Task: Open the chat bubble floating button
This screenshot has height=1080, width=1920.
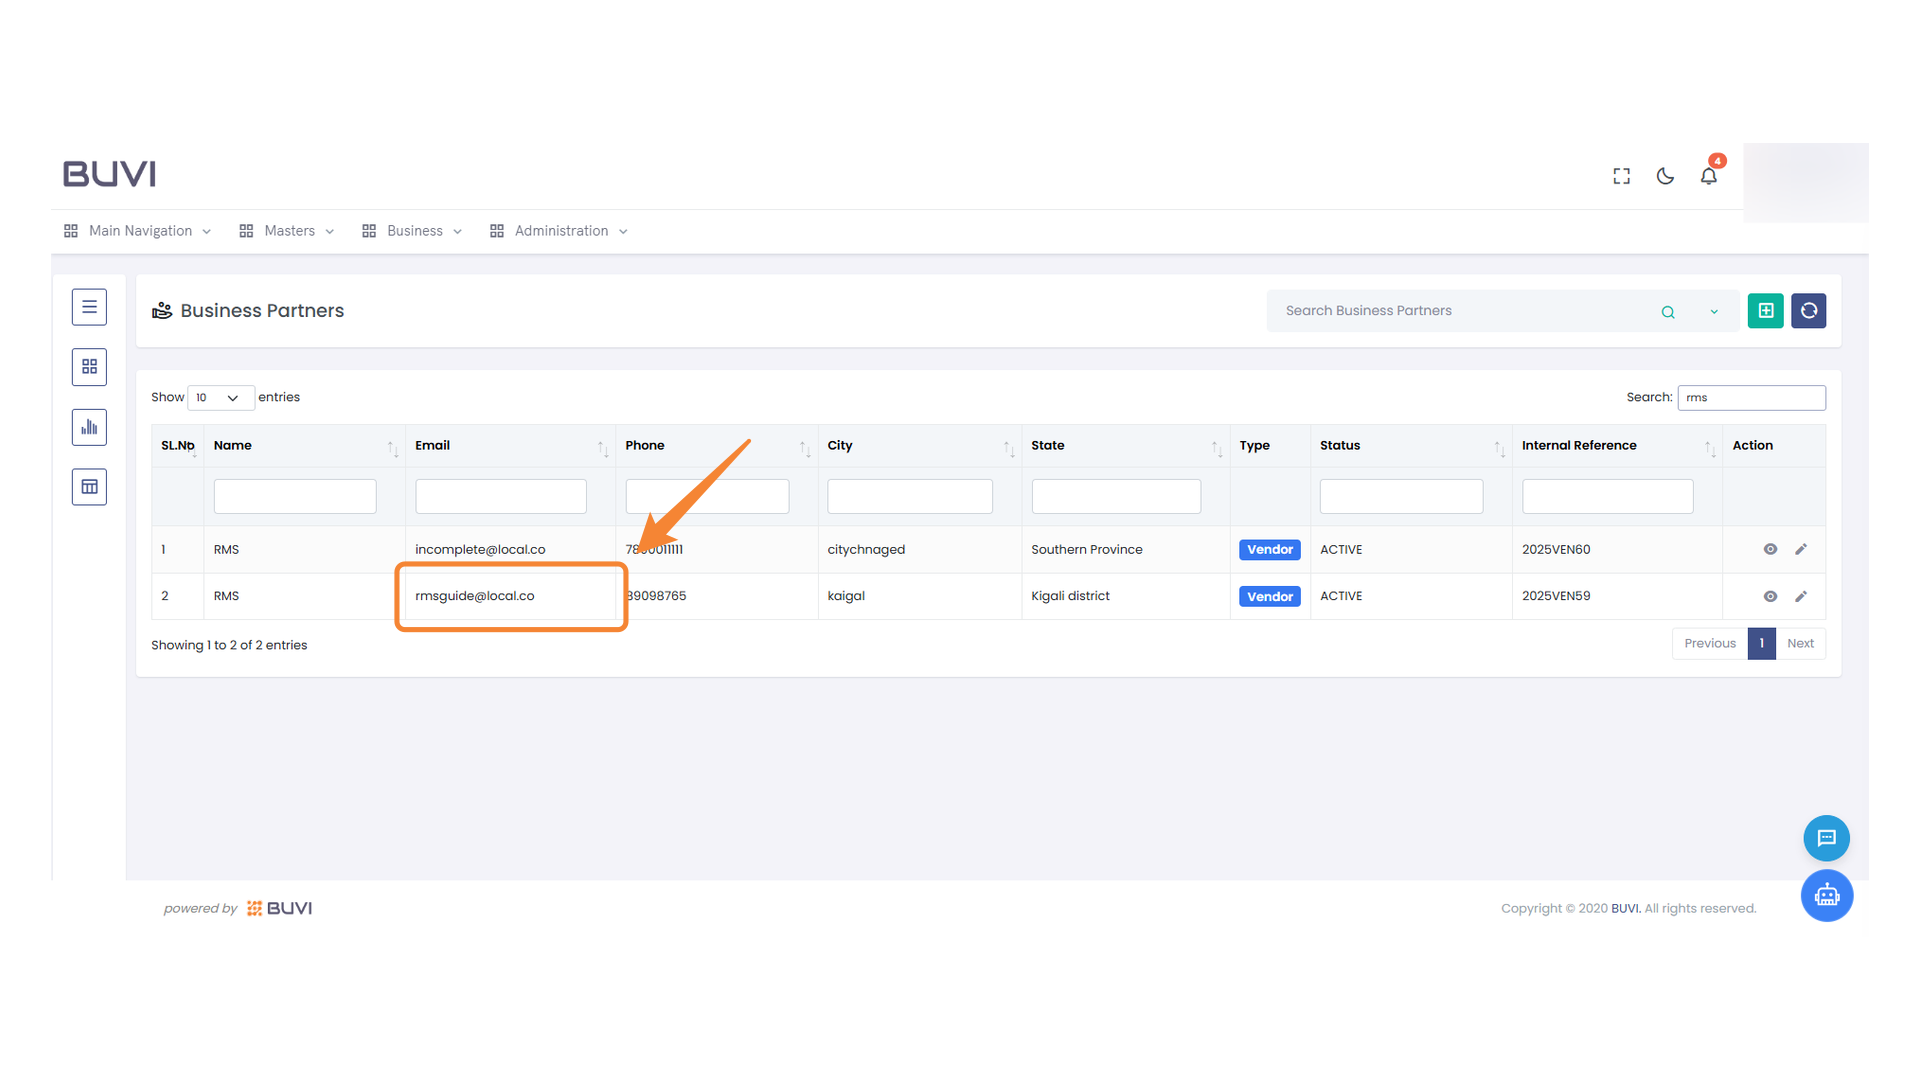Action: pyautogui.click(x=1826, y=838)
